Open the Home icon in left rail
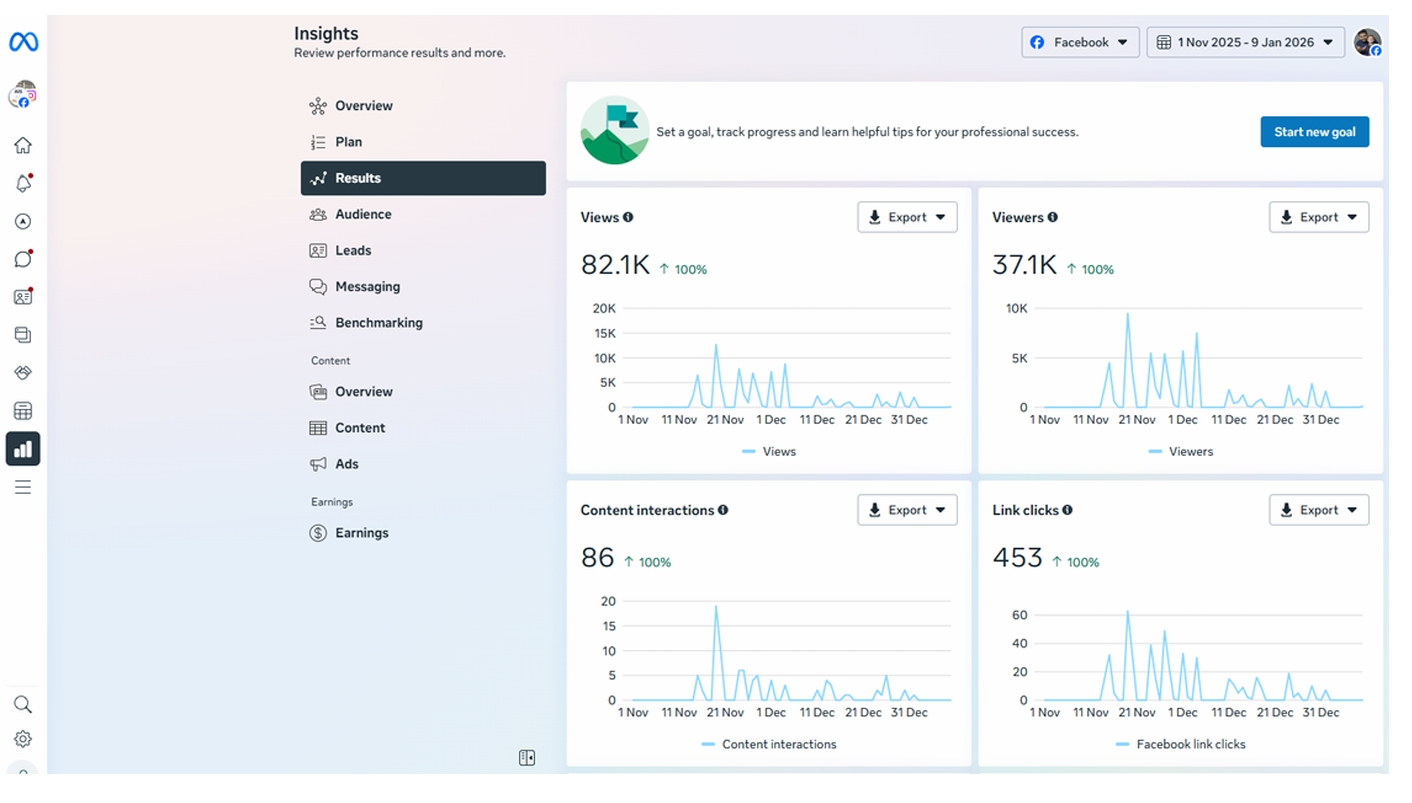Image resolution: width=1412 pixels, height=803 pixels. tap(23, 146)
